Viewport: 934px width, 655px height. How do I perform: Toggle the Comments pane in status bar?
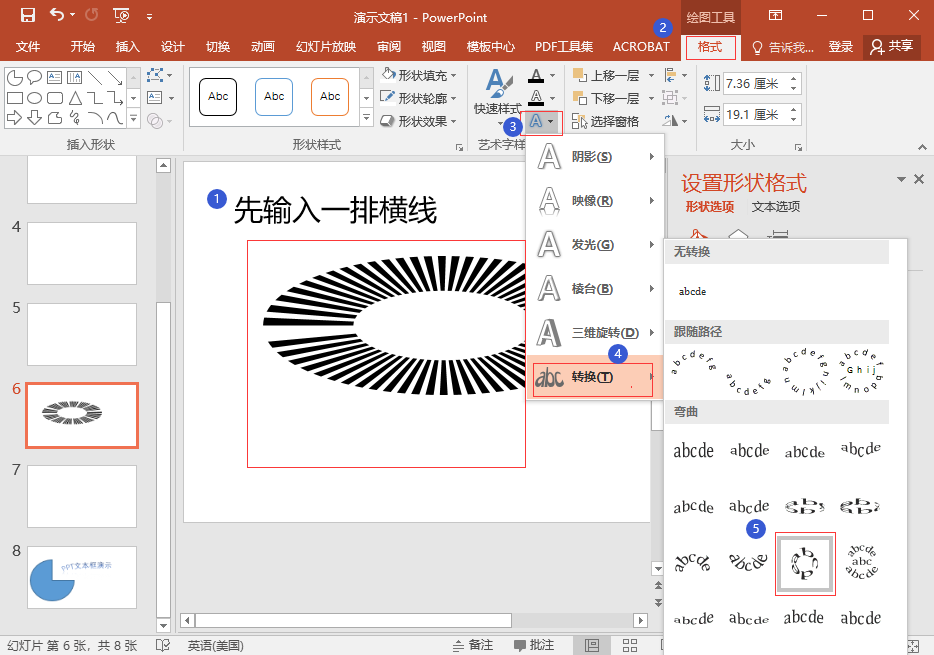(533, 645)
